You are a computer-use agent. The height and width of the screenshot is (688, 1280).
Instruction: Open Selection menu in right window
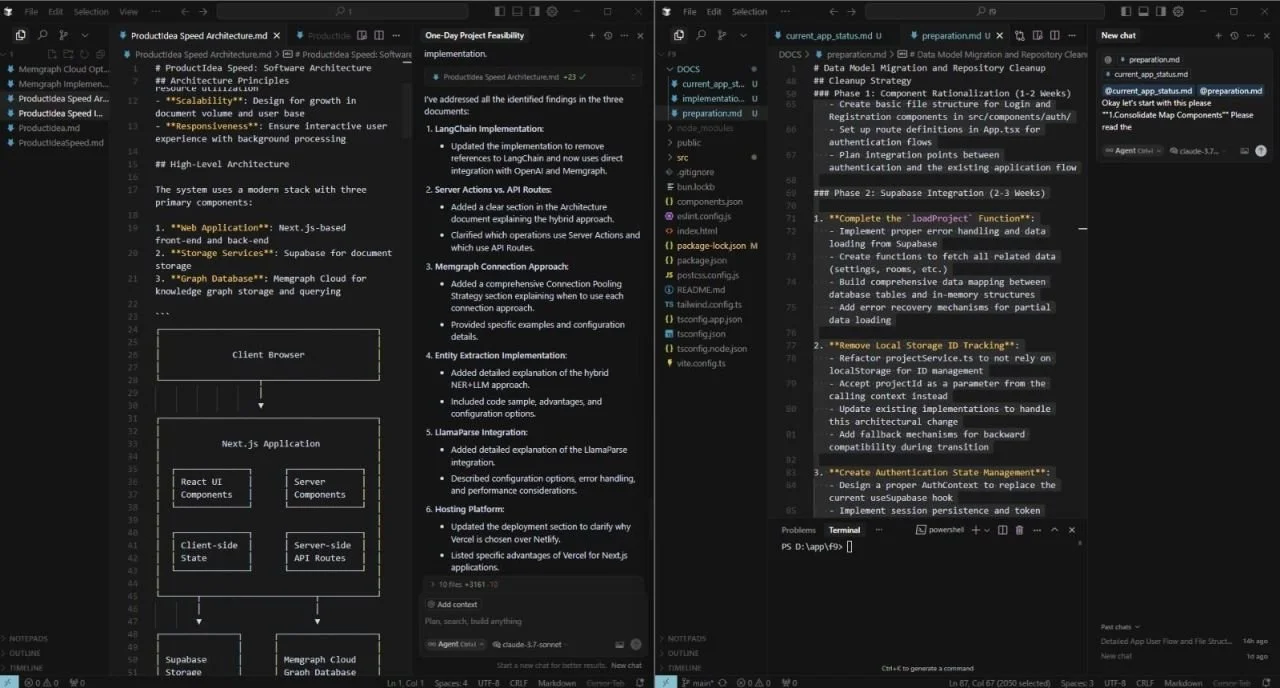click(749, 11)
